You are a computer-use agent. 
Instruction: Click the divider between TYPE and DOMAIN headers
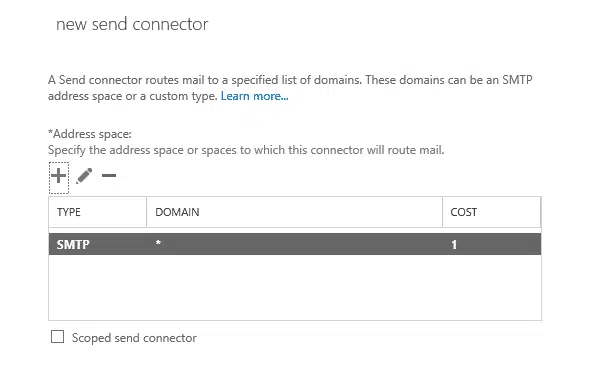coord(146,212)
